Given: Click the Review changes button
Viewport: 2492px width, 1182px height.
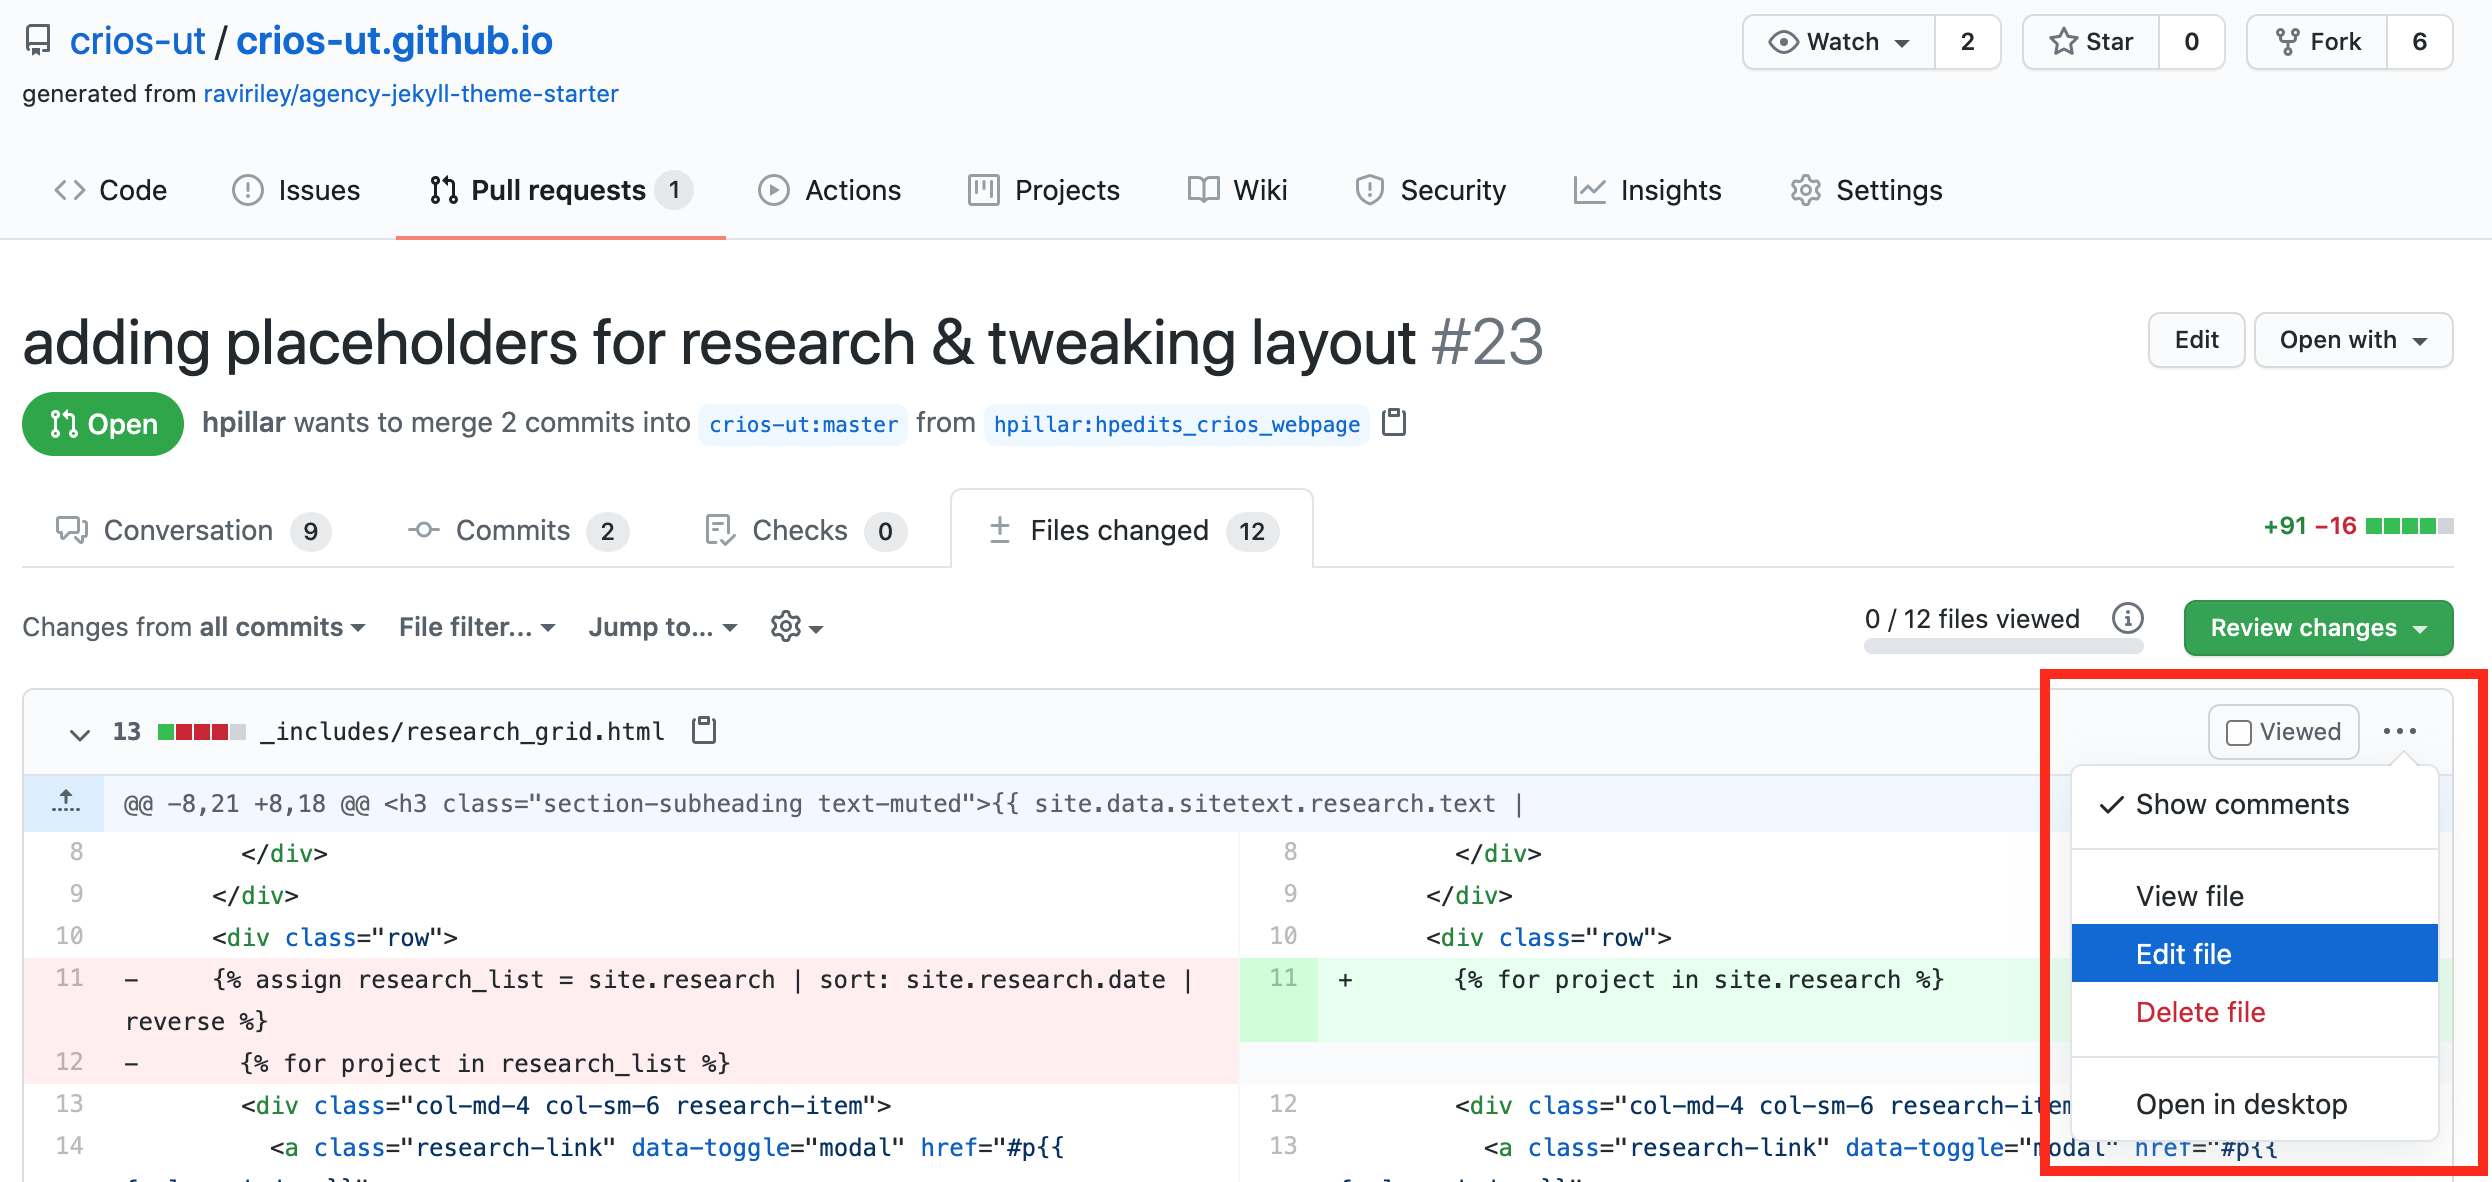Looking at the screenshot, I should [2317, 628].
